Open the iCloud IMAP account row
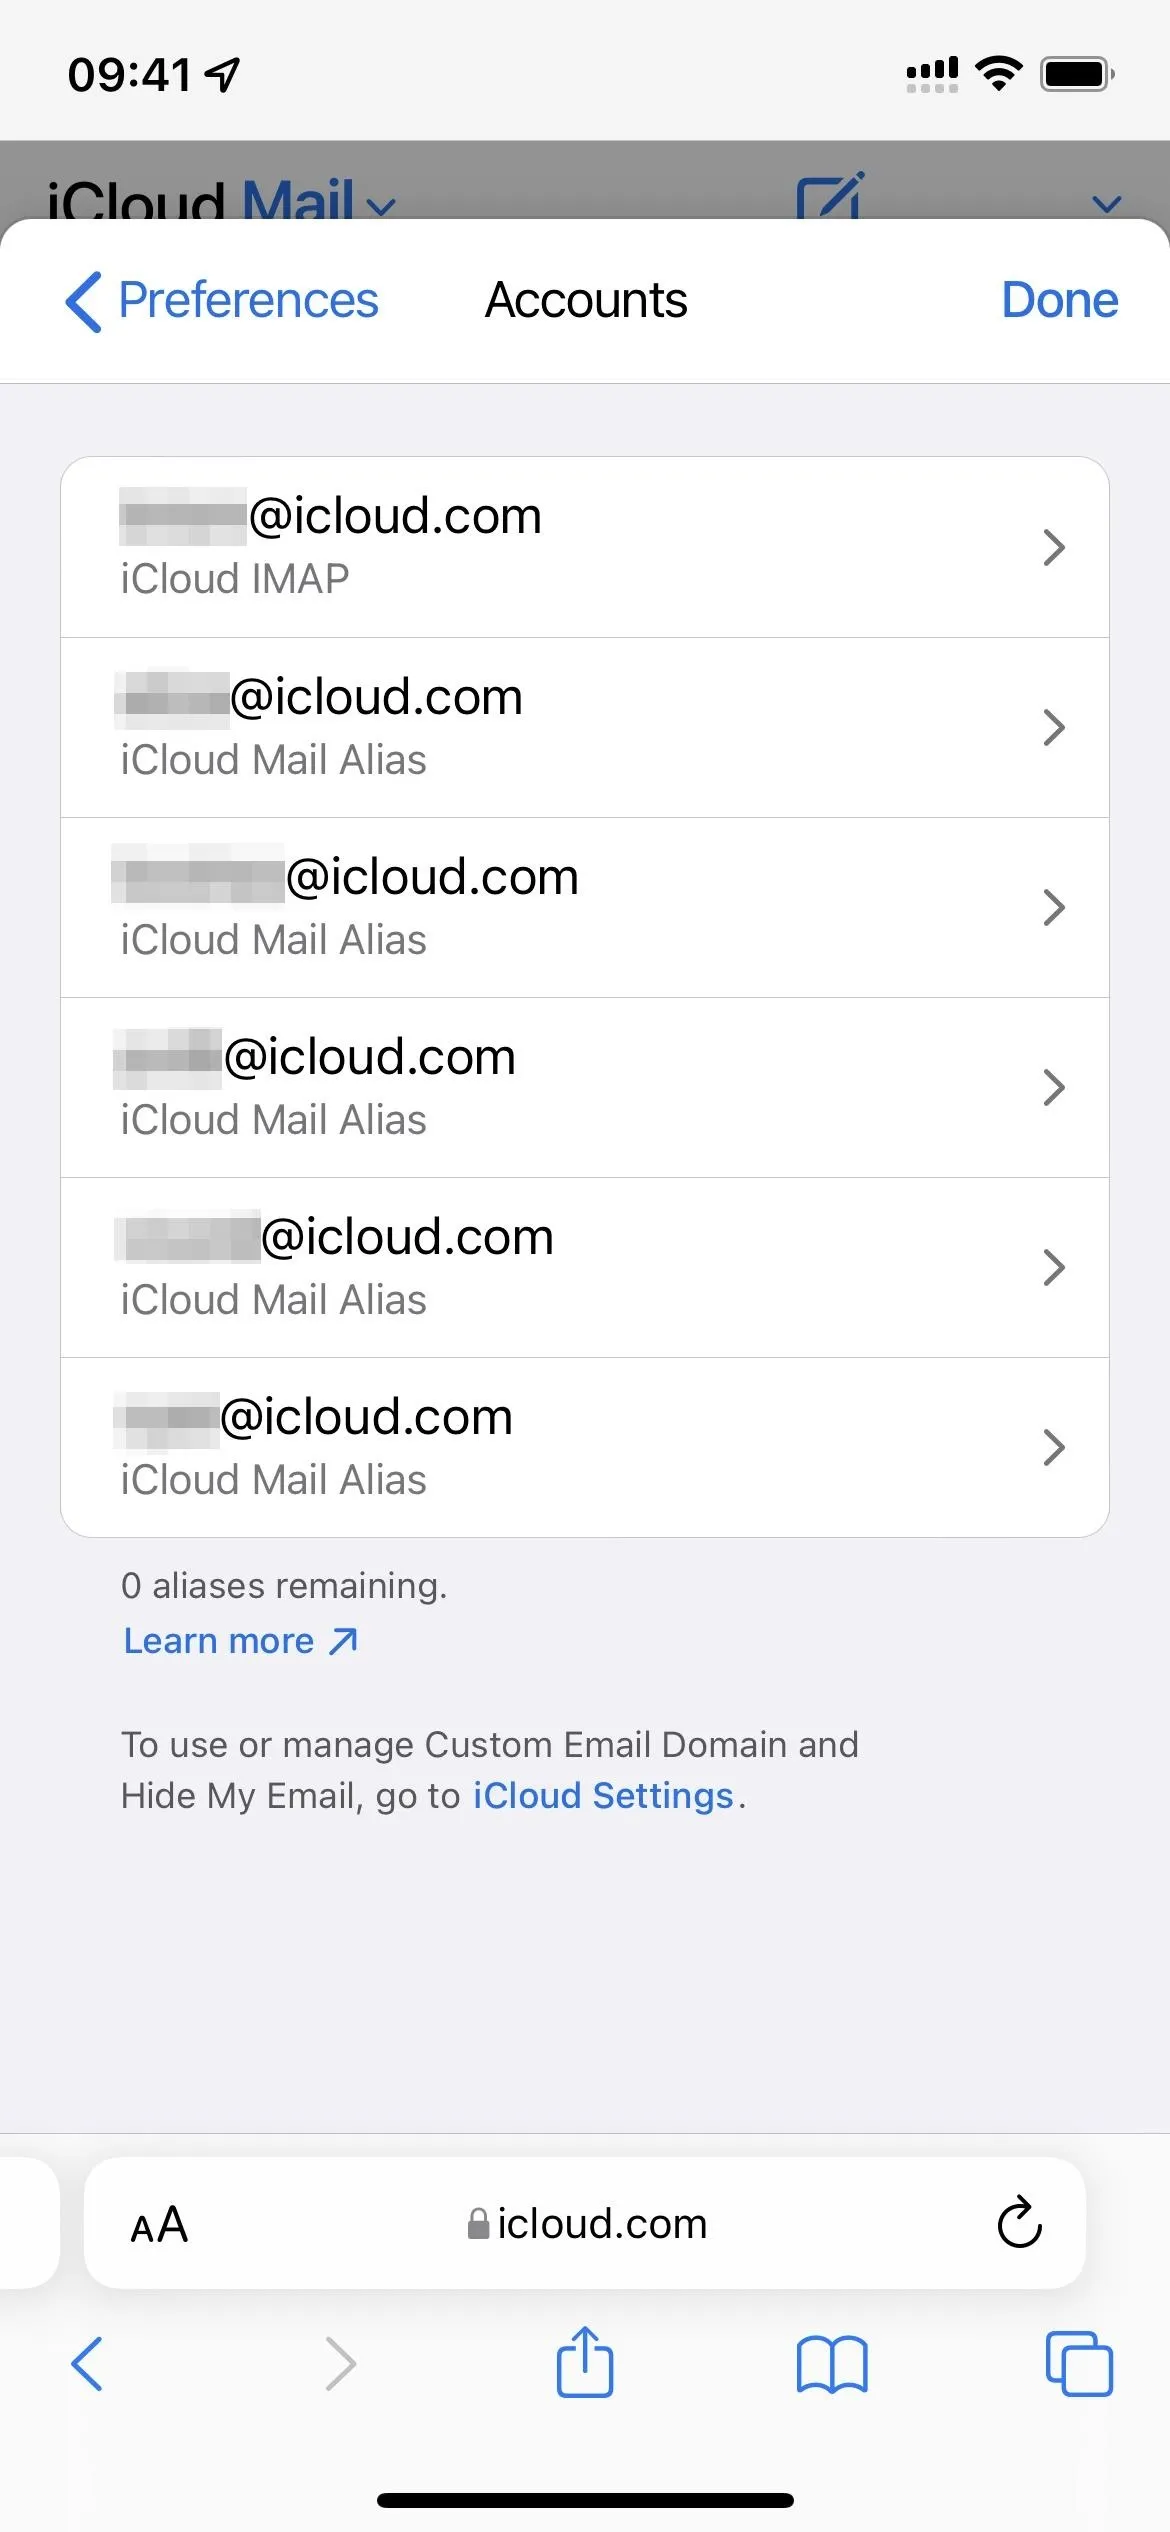 [585, 547]
